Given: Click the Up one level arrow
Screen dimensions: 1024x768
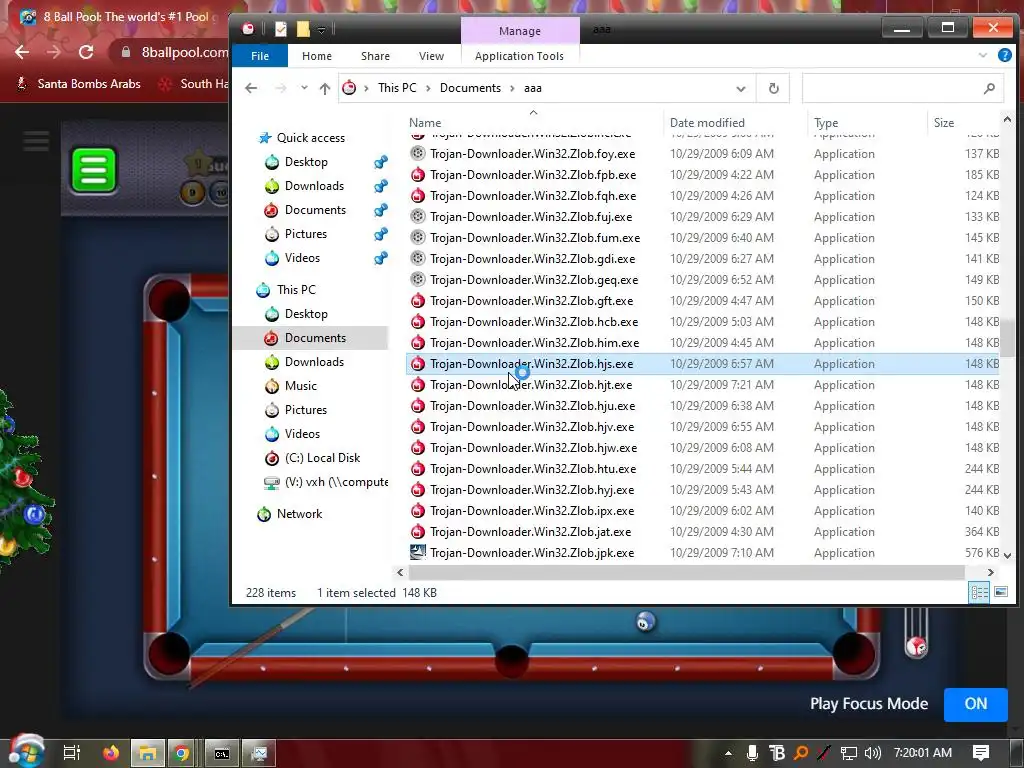Looking at the screenshot, I should click(x=325, y=88).
